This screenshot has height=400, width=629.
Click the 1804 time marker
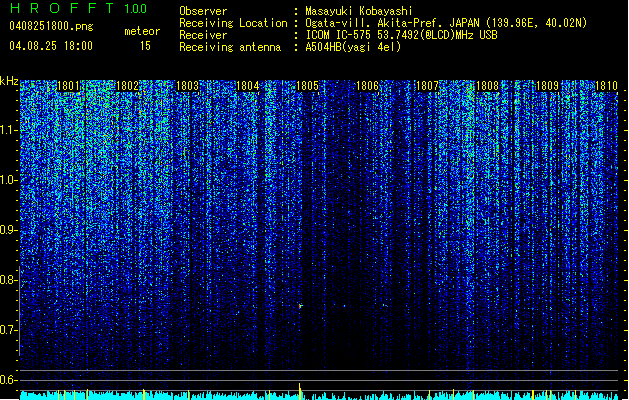tap(248, 86)
